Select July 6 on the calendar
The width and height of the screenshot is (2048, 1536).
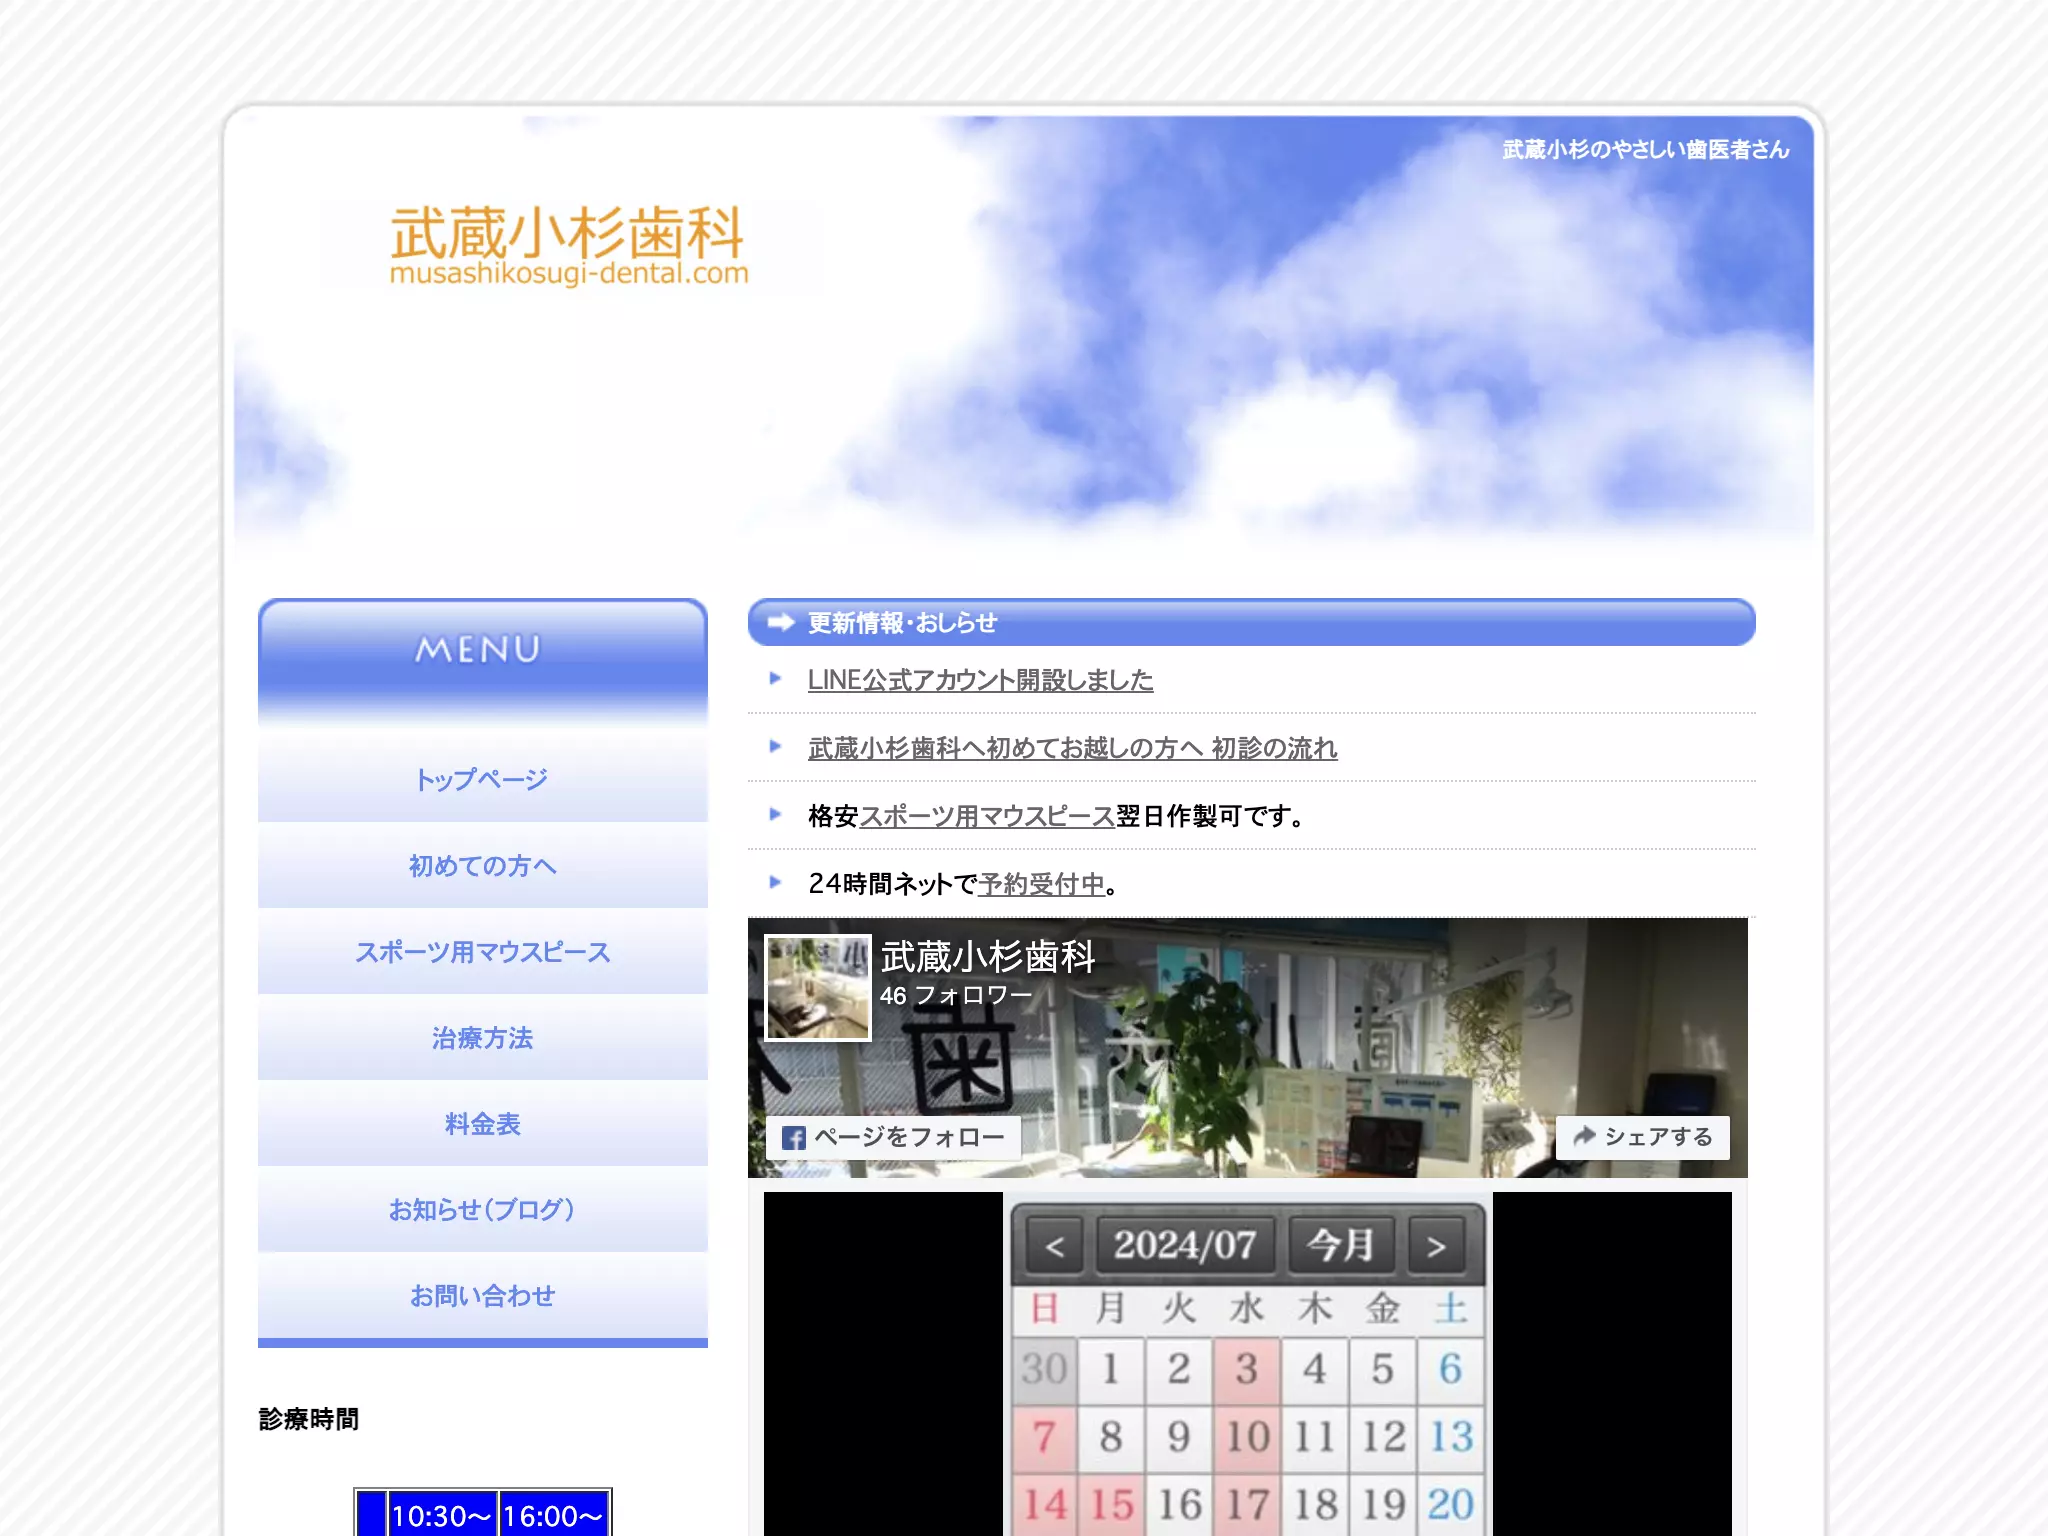(x=1450, y=1369)
